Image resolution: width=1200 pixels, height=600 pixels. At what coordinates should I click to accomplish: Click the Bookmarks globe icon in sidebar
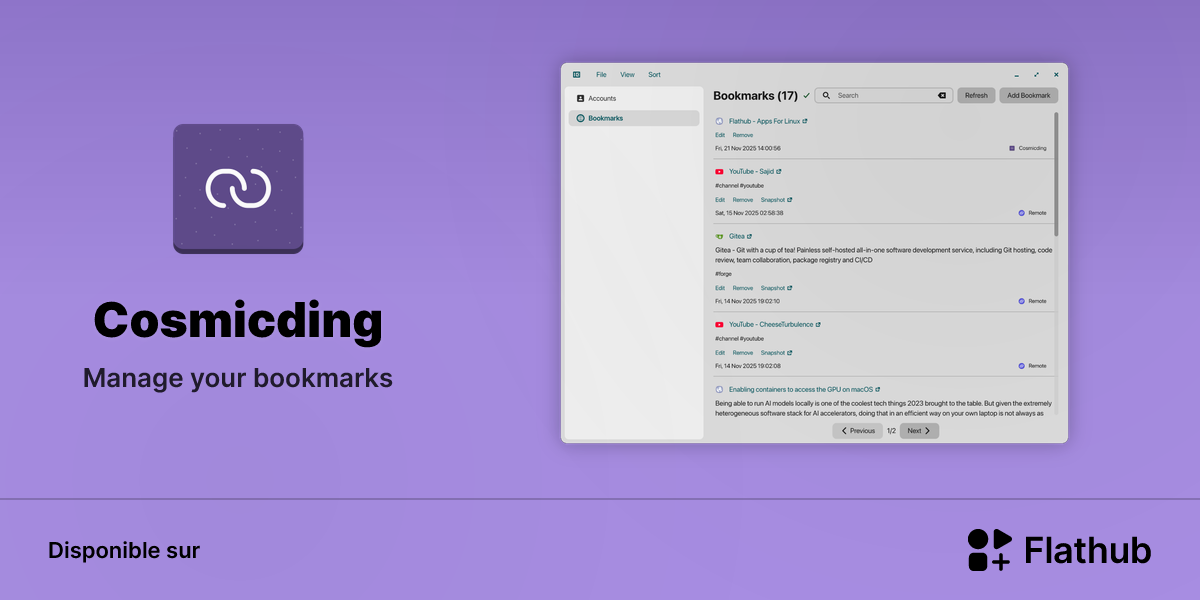click(581, 118)
